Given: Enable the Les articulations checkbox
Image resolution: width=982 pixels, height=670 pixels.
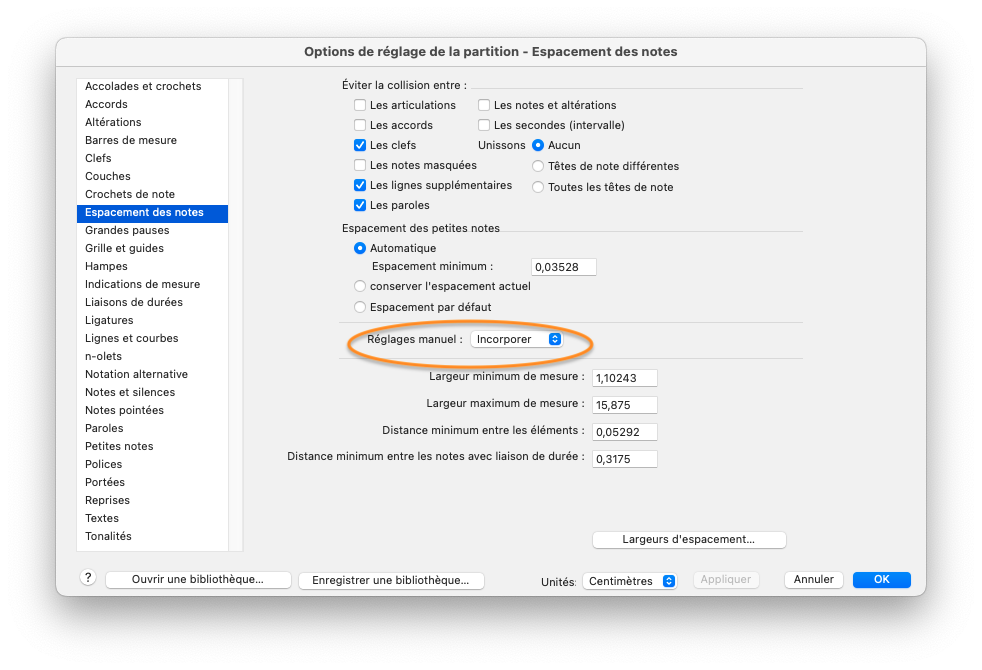Looking at the screenshot, I should [360, 105].
